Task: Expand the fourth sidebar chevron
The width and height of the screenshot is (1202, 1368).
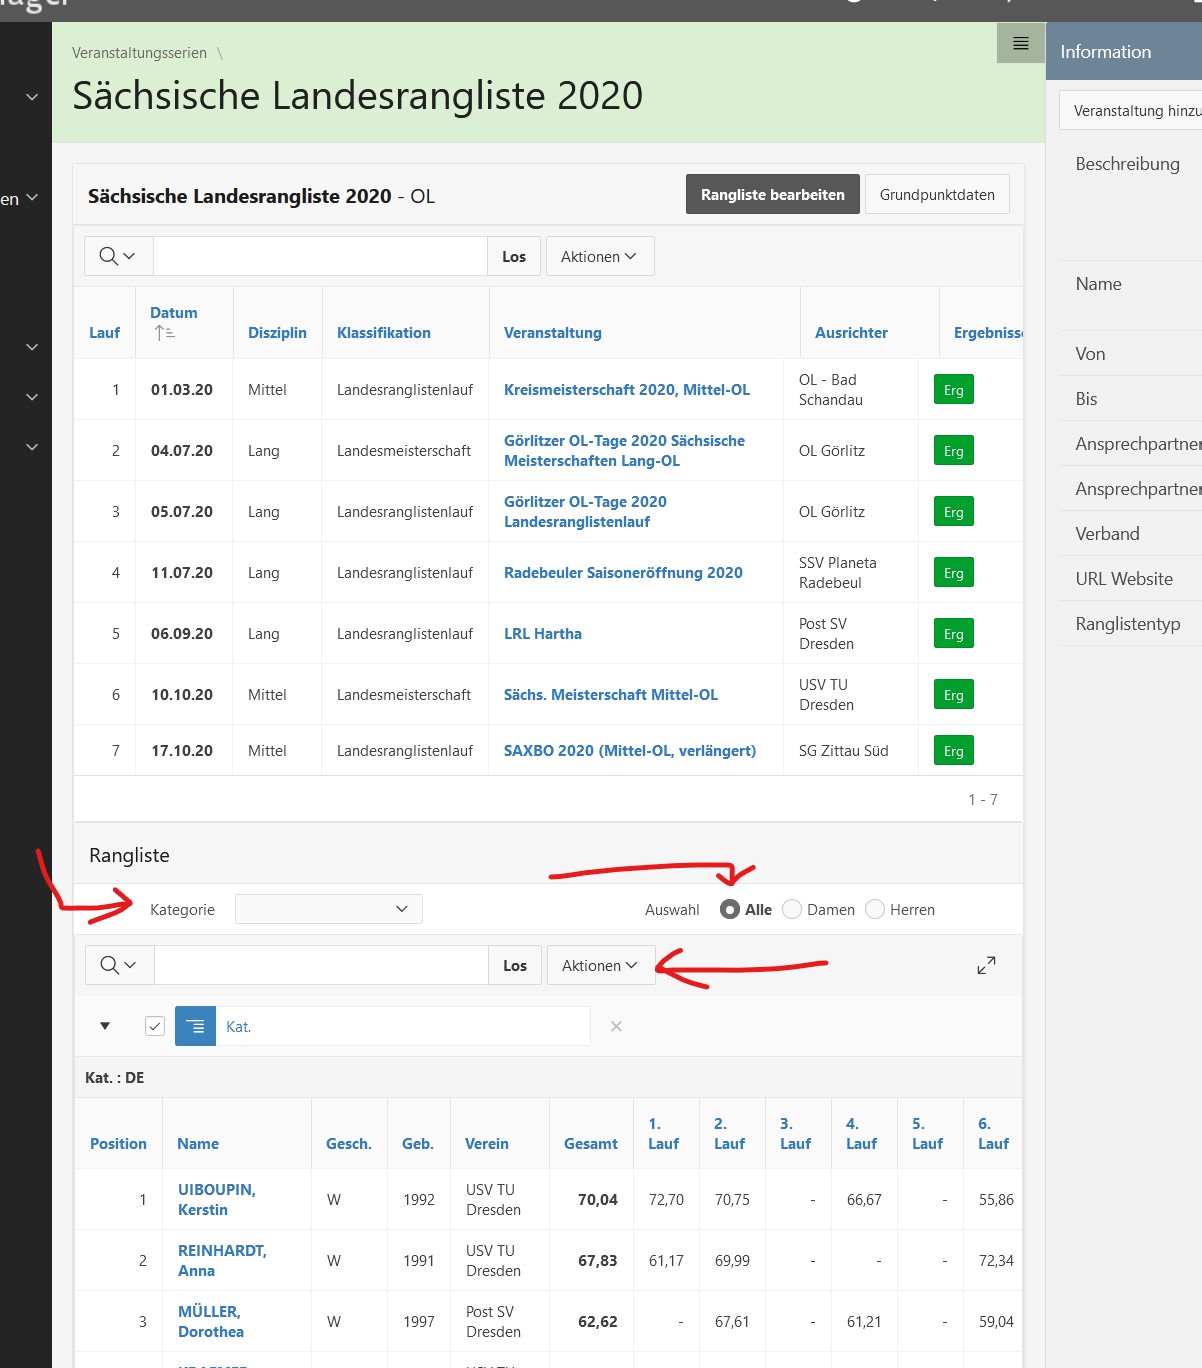Action: pos(32,397)
